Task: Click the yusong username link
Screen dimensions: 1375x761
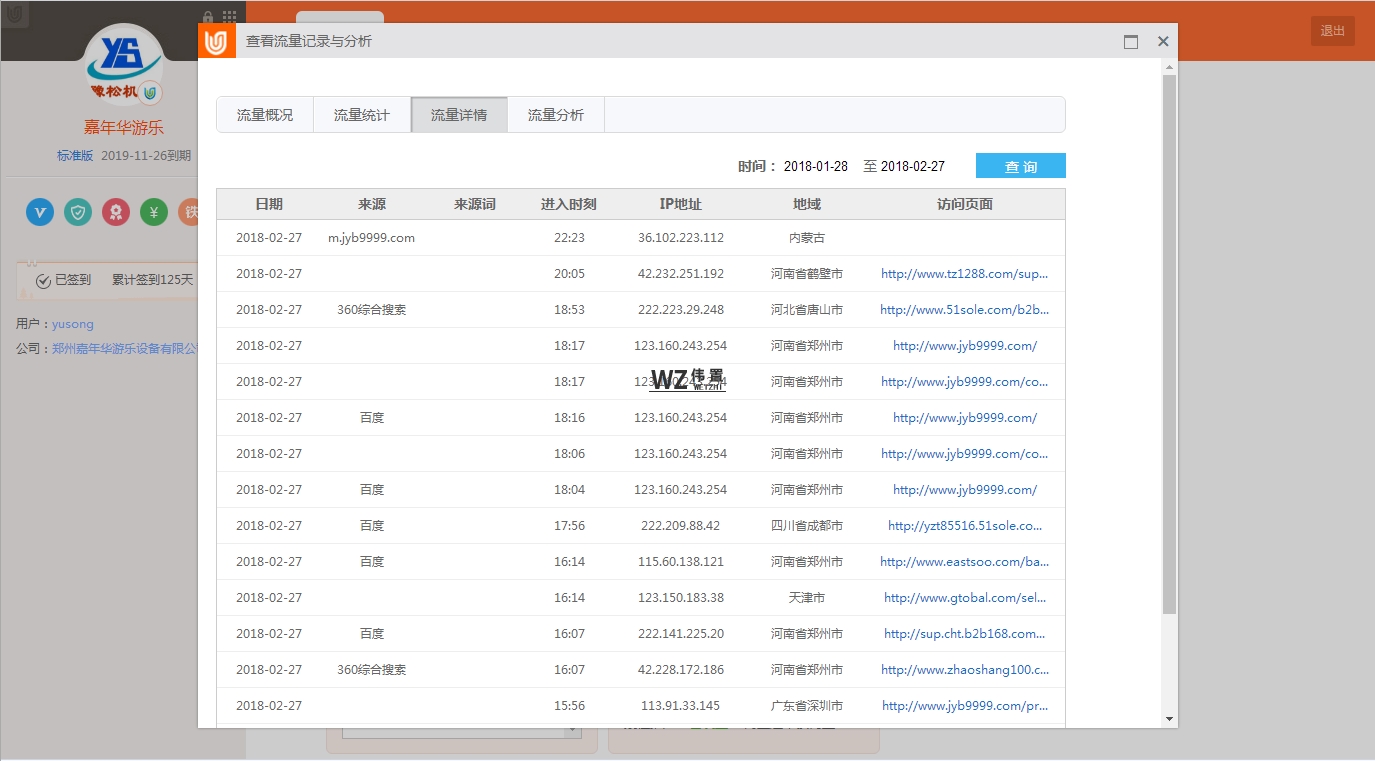Action: pos(73,324)
